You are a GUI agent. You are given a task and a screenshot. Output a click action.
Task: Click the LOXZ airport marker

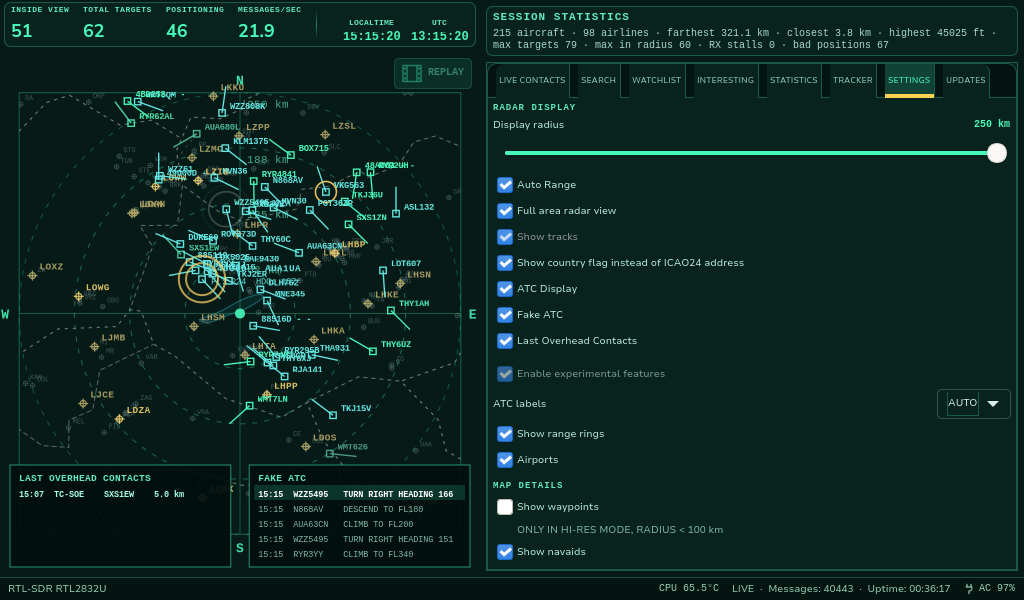tap(32, 276)
